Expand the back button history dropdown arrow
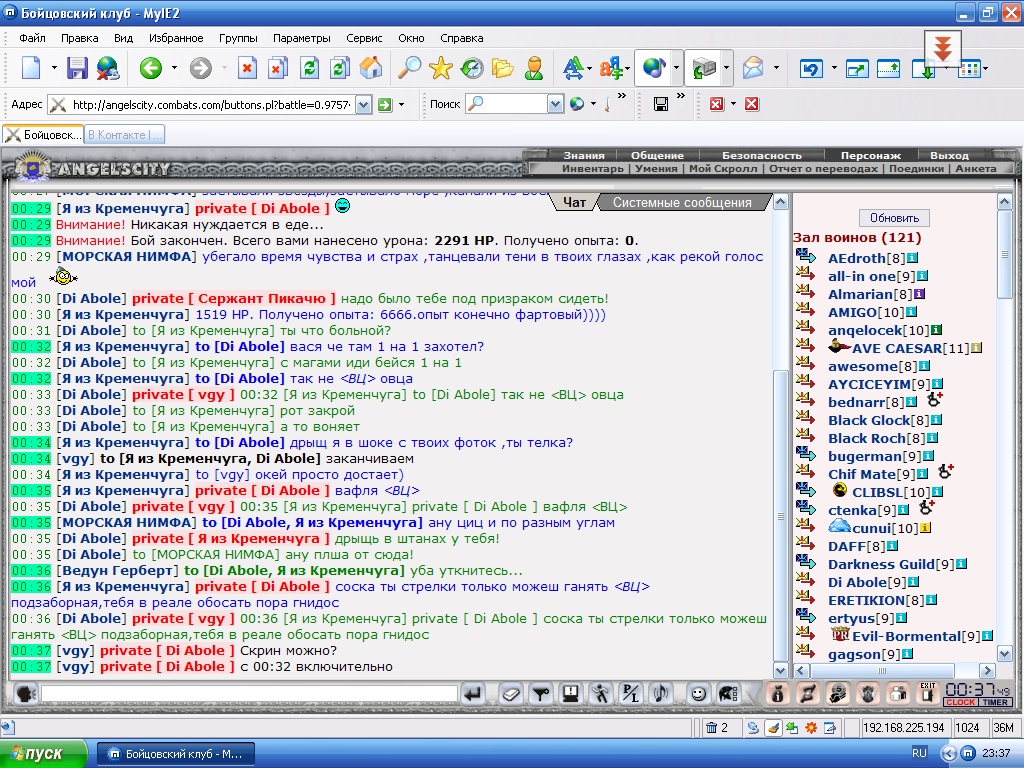This screenshot has width=1024, height=768. [x=174, y=67]
